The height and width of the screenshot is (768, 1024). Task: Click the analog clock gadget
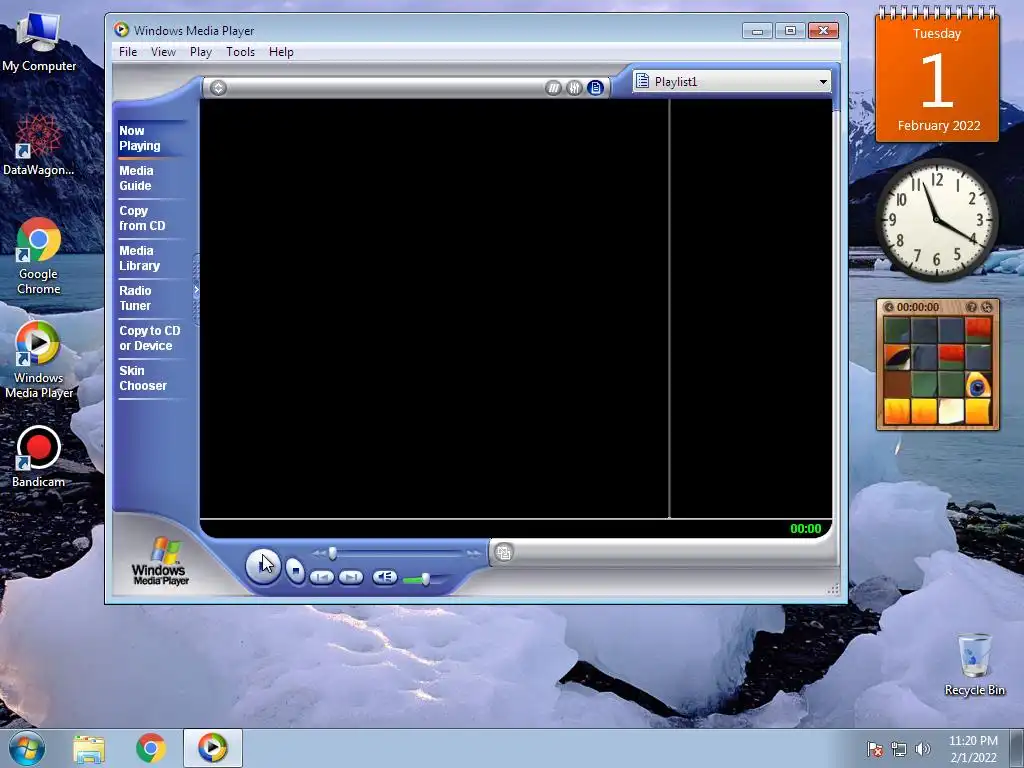(x=936, y=220)
